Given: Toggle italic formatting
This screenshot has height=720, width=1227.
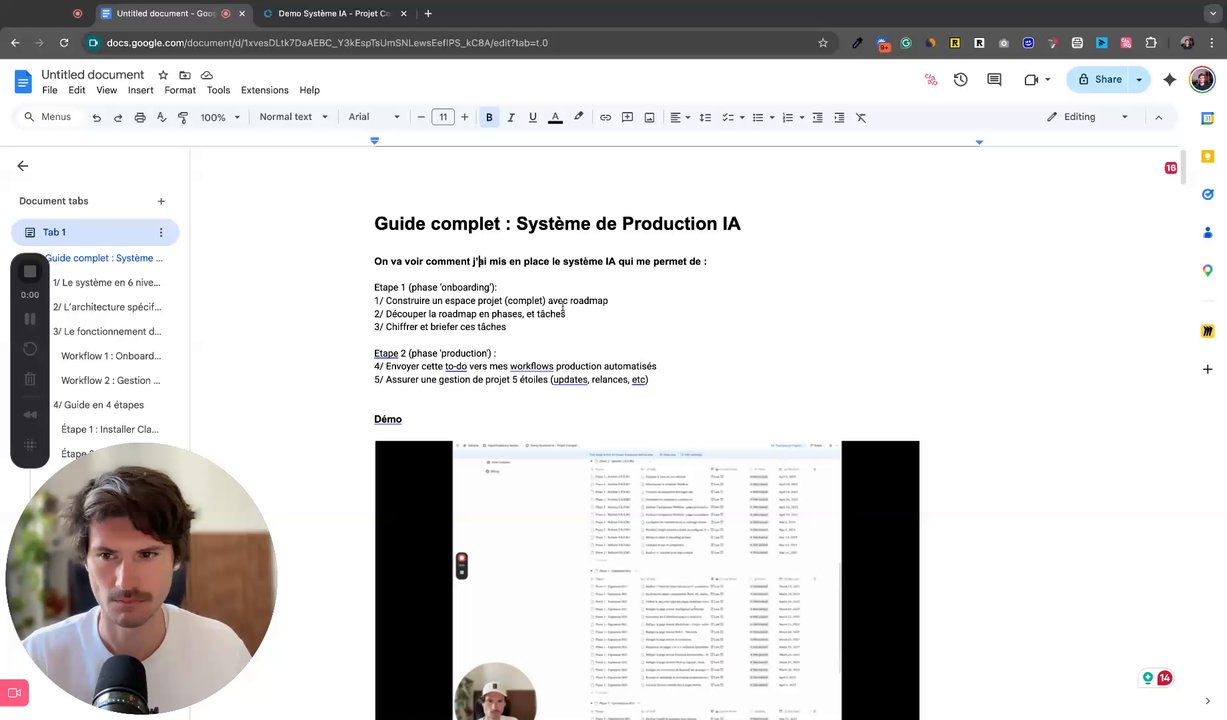Looking at the screenshot, I should [x=511, y=117].
